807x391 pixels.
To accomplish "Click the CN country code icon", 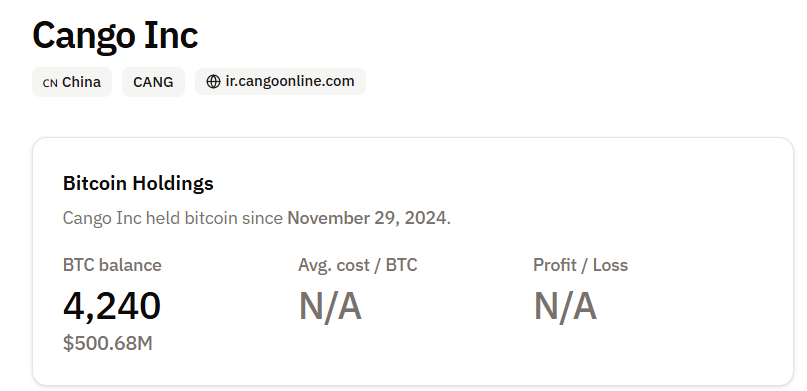I will pyautogui.click(x=50, y=83).
